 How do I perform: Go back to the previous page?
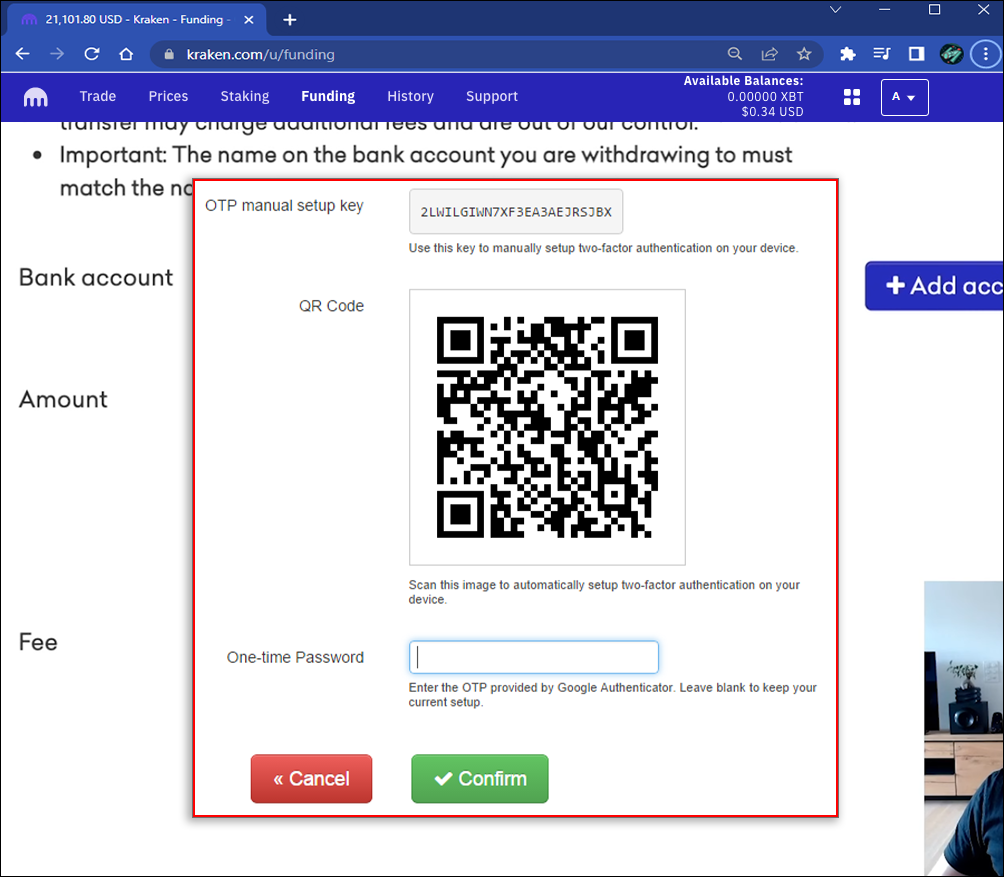[x=22, y=54]
